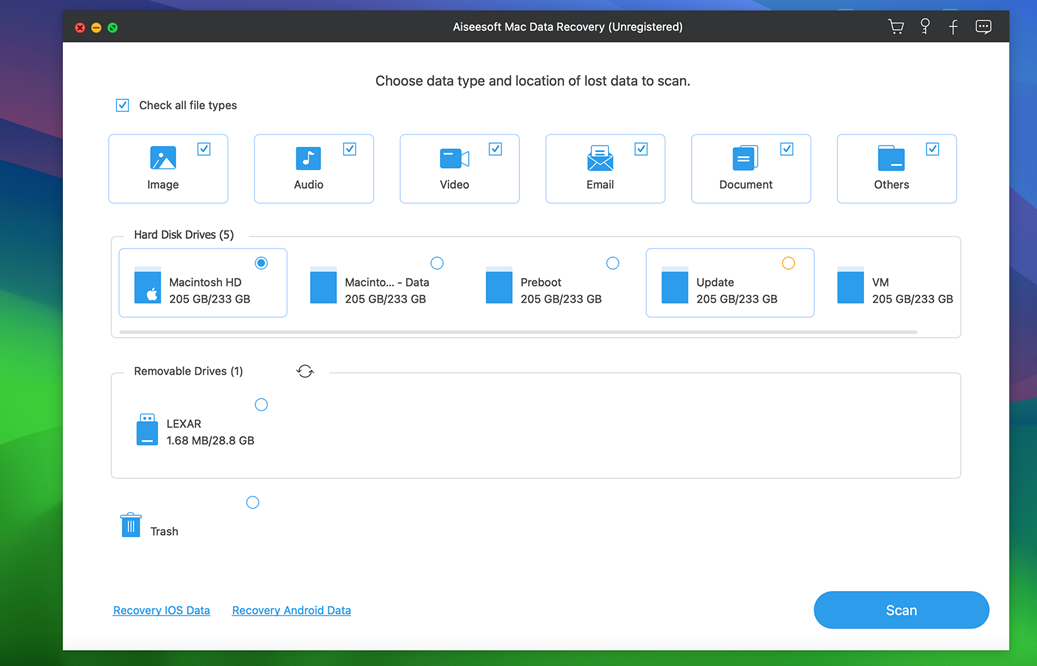The width and height of the screenshot is (1037, 666).
Task: Click the Email envelope icon
Action: (600, 158)
